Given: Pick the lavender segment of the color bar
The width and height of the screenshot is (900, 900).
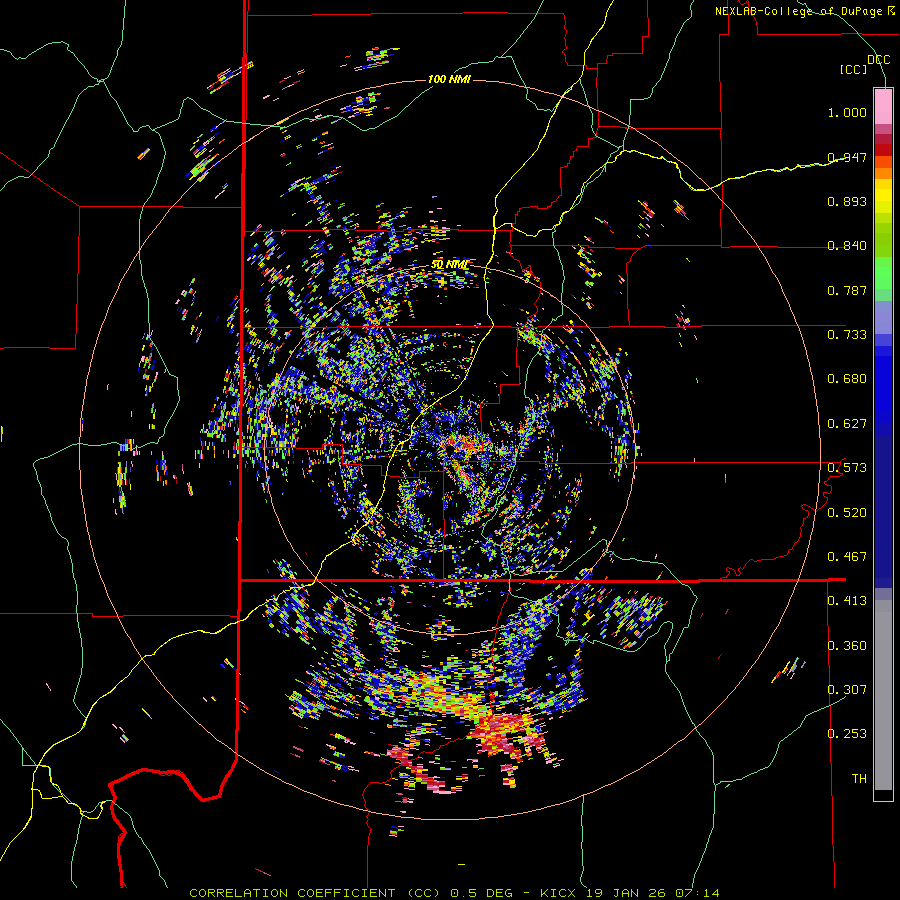Looking at the screenshot, I should pos(883,317).
